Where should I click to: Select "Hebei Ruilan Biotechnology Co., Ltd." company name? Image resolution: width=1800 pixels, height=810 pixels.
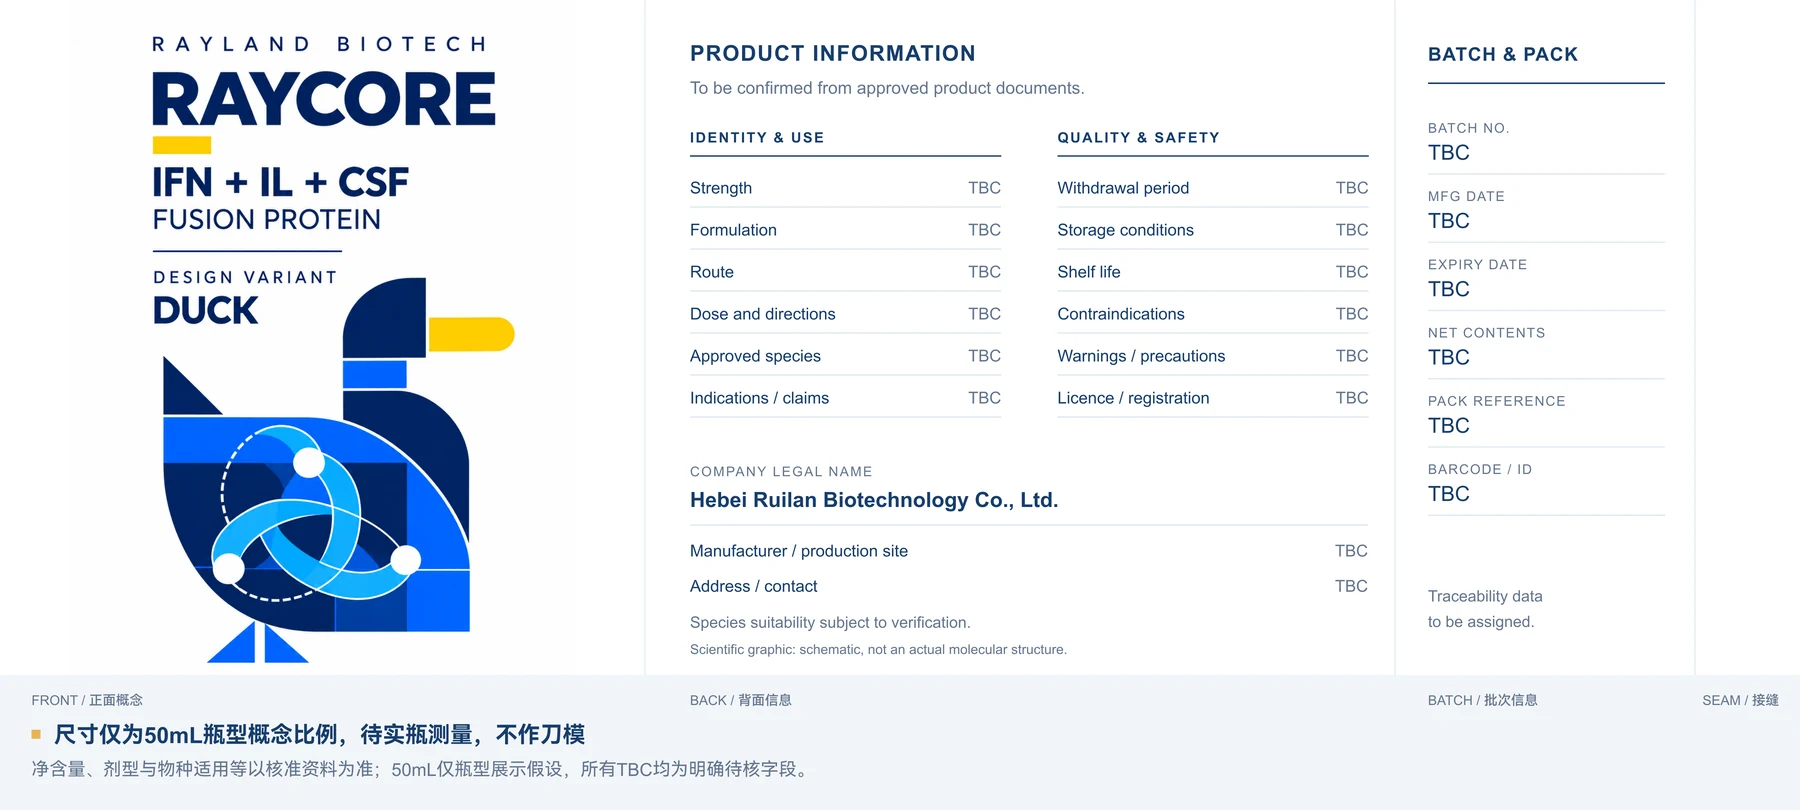pos(874,500)
